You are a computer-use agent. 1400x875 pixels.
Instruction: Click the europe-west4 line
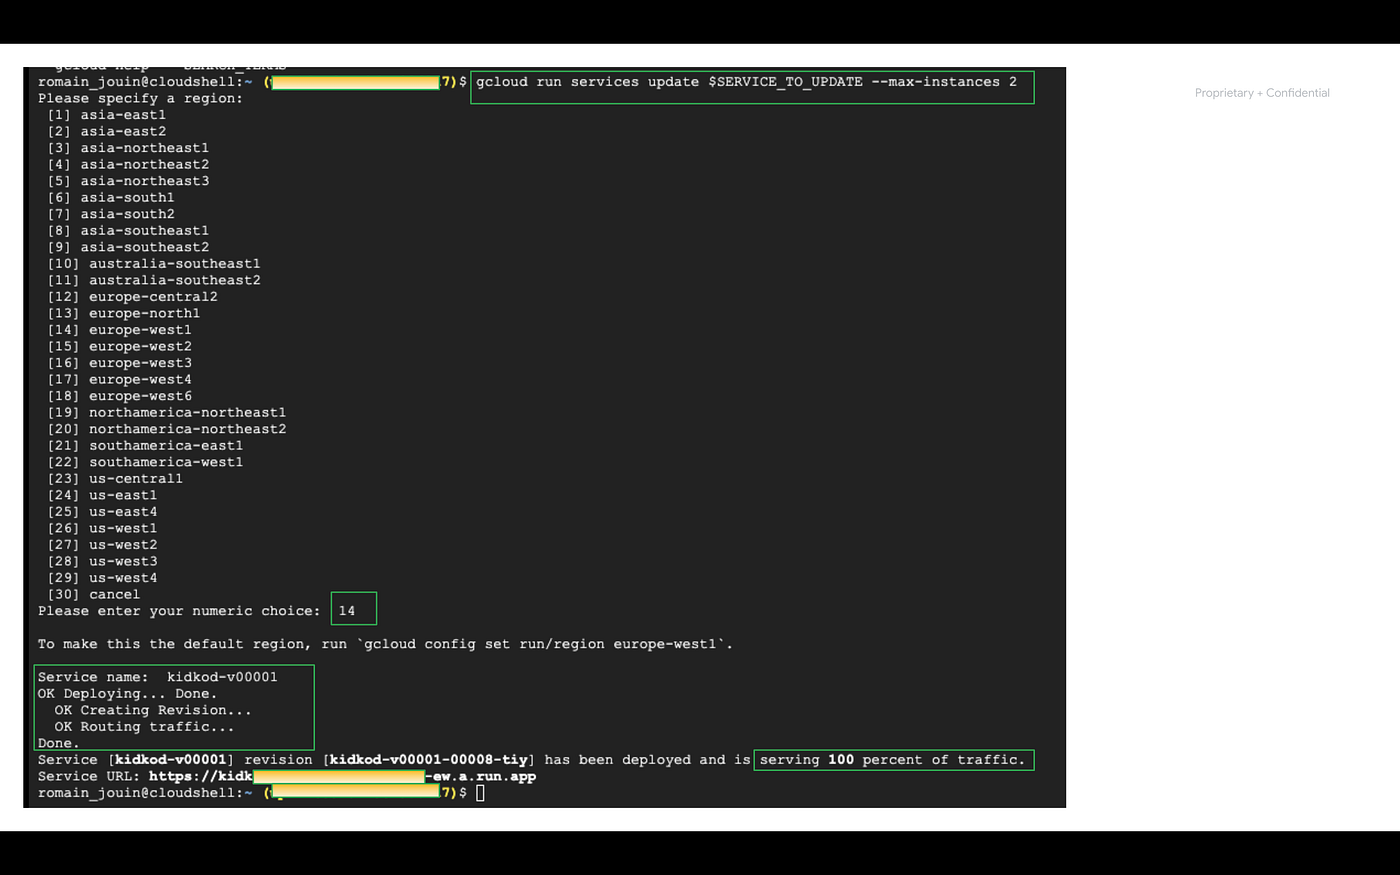120,379
